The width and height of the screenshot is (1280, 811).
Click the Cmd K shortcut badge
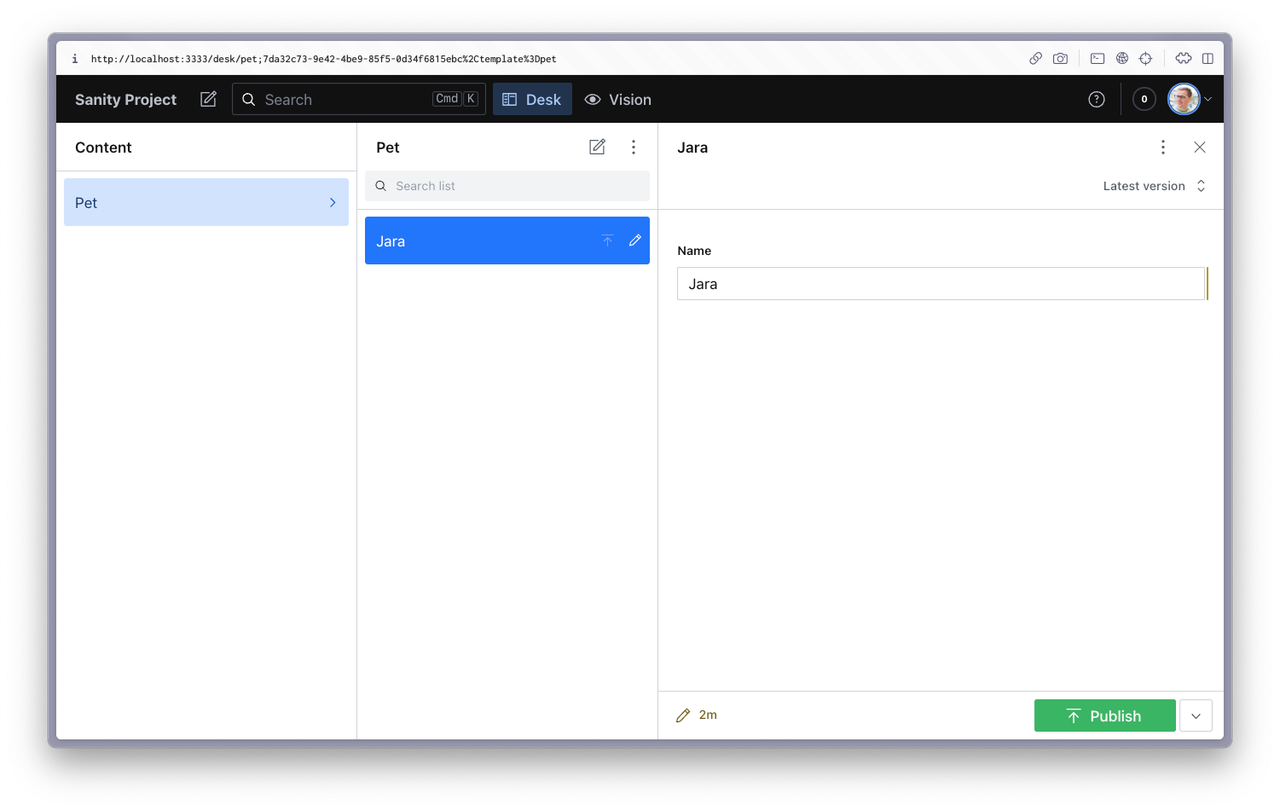pos(456,99)
